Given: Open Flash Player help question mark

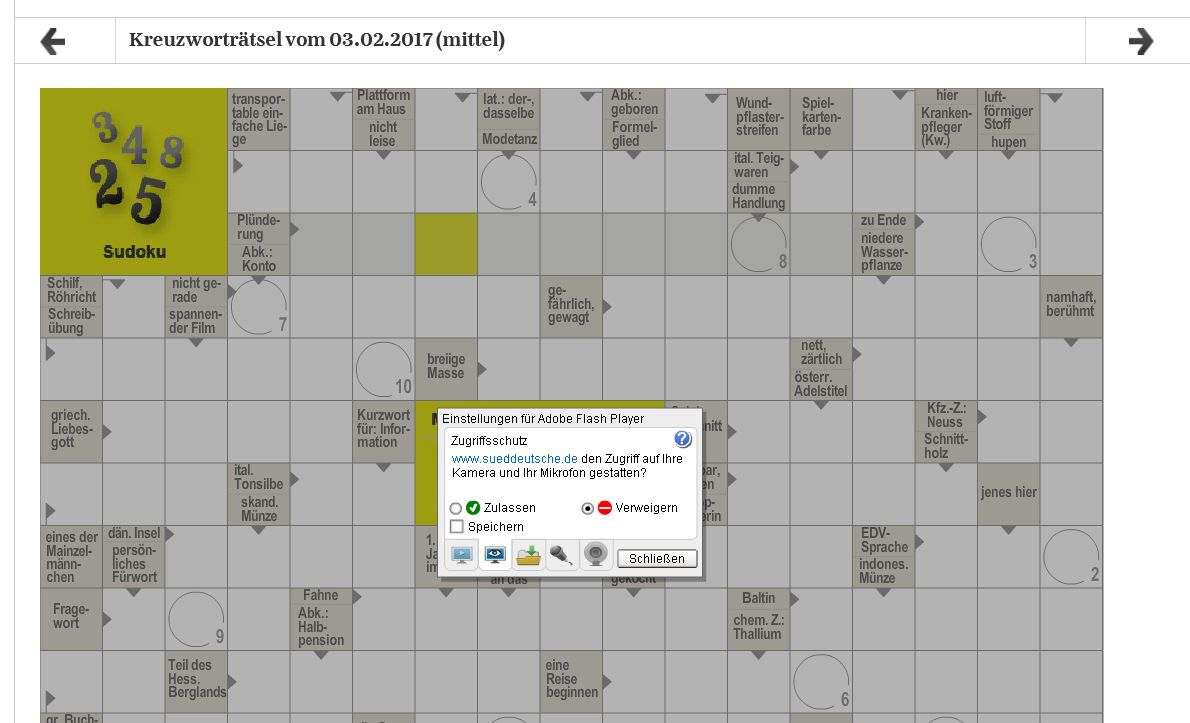Looking at the screenshot, I should 682,439.
